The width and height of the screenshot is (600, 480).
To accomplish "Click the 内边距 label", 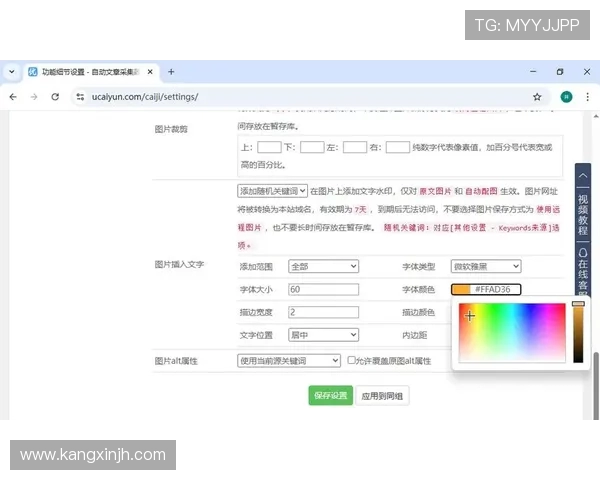I will (x=414, y=335).
